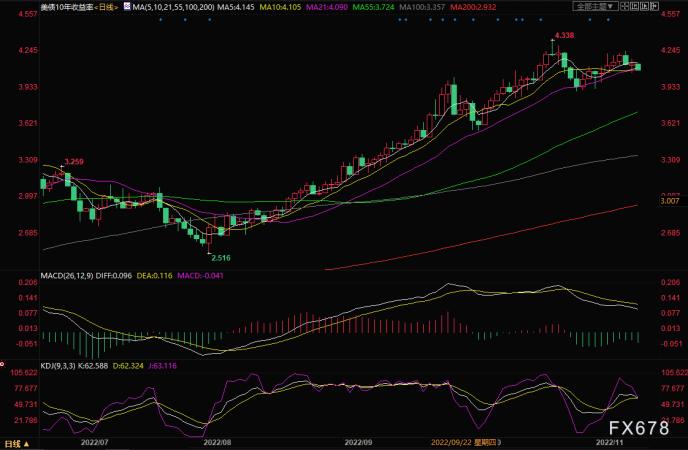Click the third chart toolbar icon beside 全部主题
The height and width of the screenshot is (450, 688).
[645, 6]
